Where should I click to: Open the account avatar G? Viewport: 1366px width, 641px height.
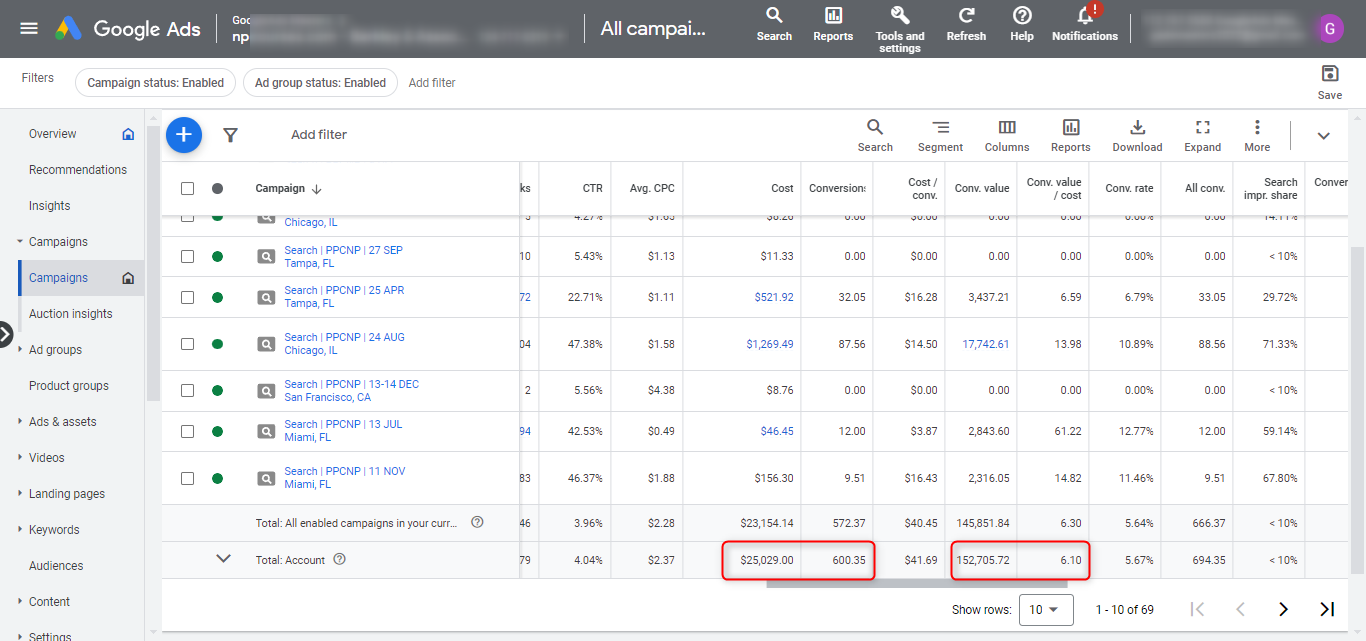tap(1329, 28)
